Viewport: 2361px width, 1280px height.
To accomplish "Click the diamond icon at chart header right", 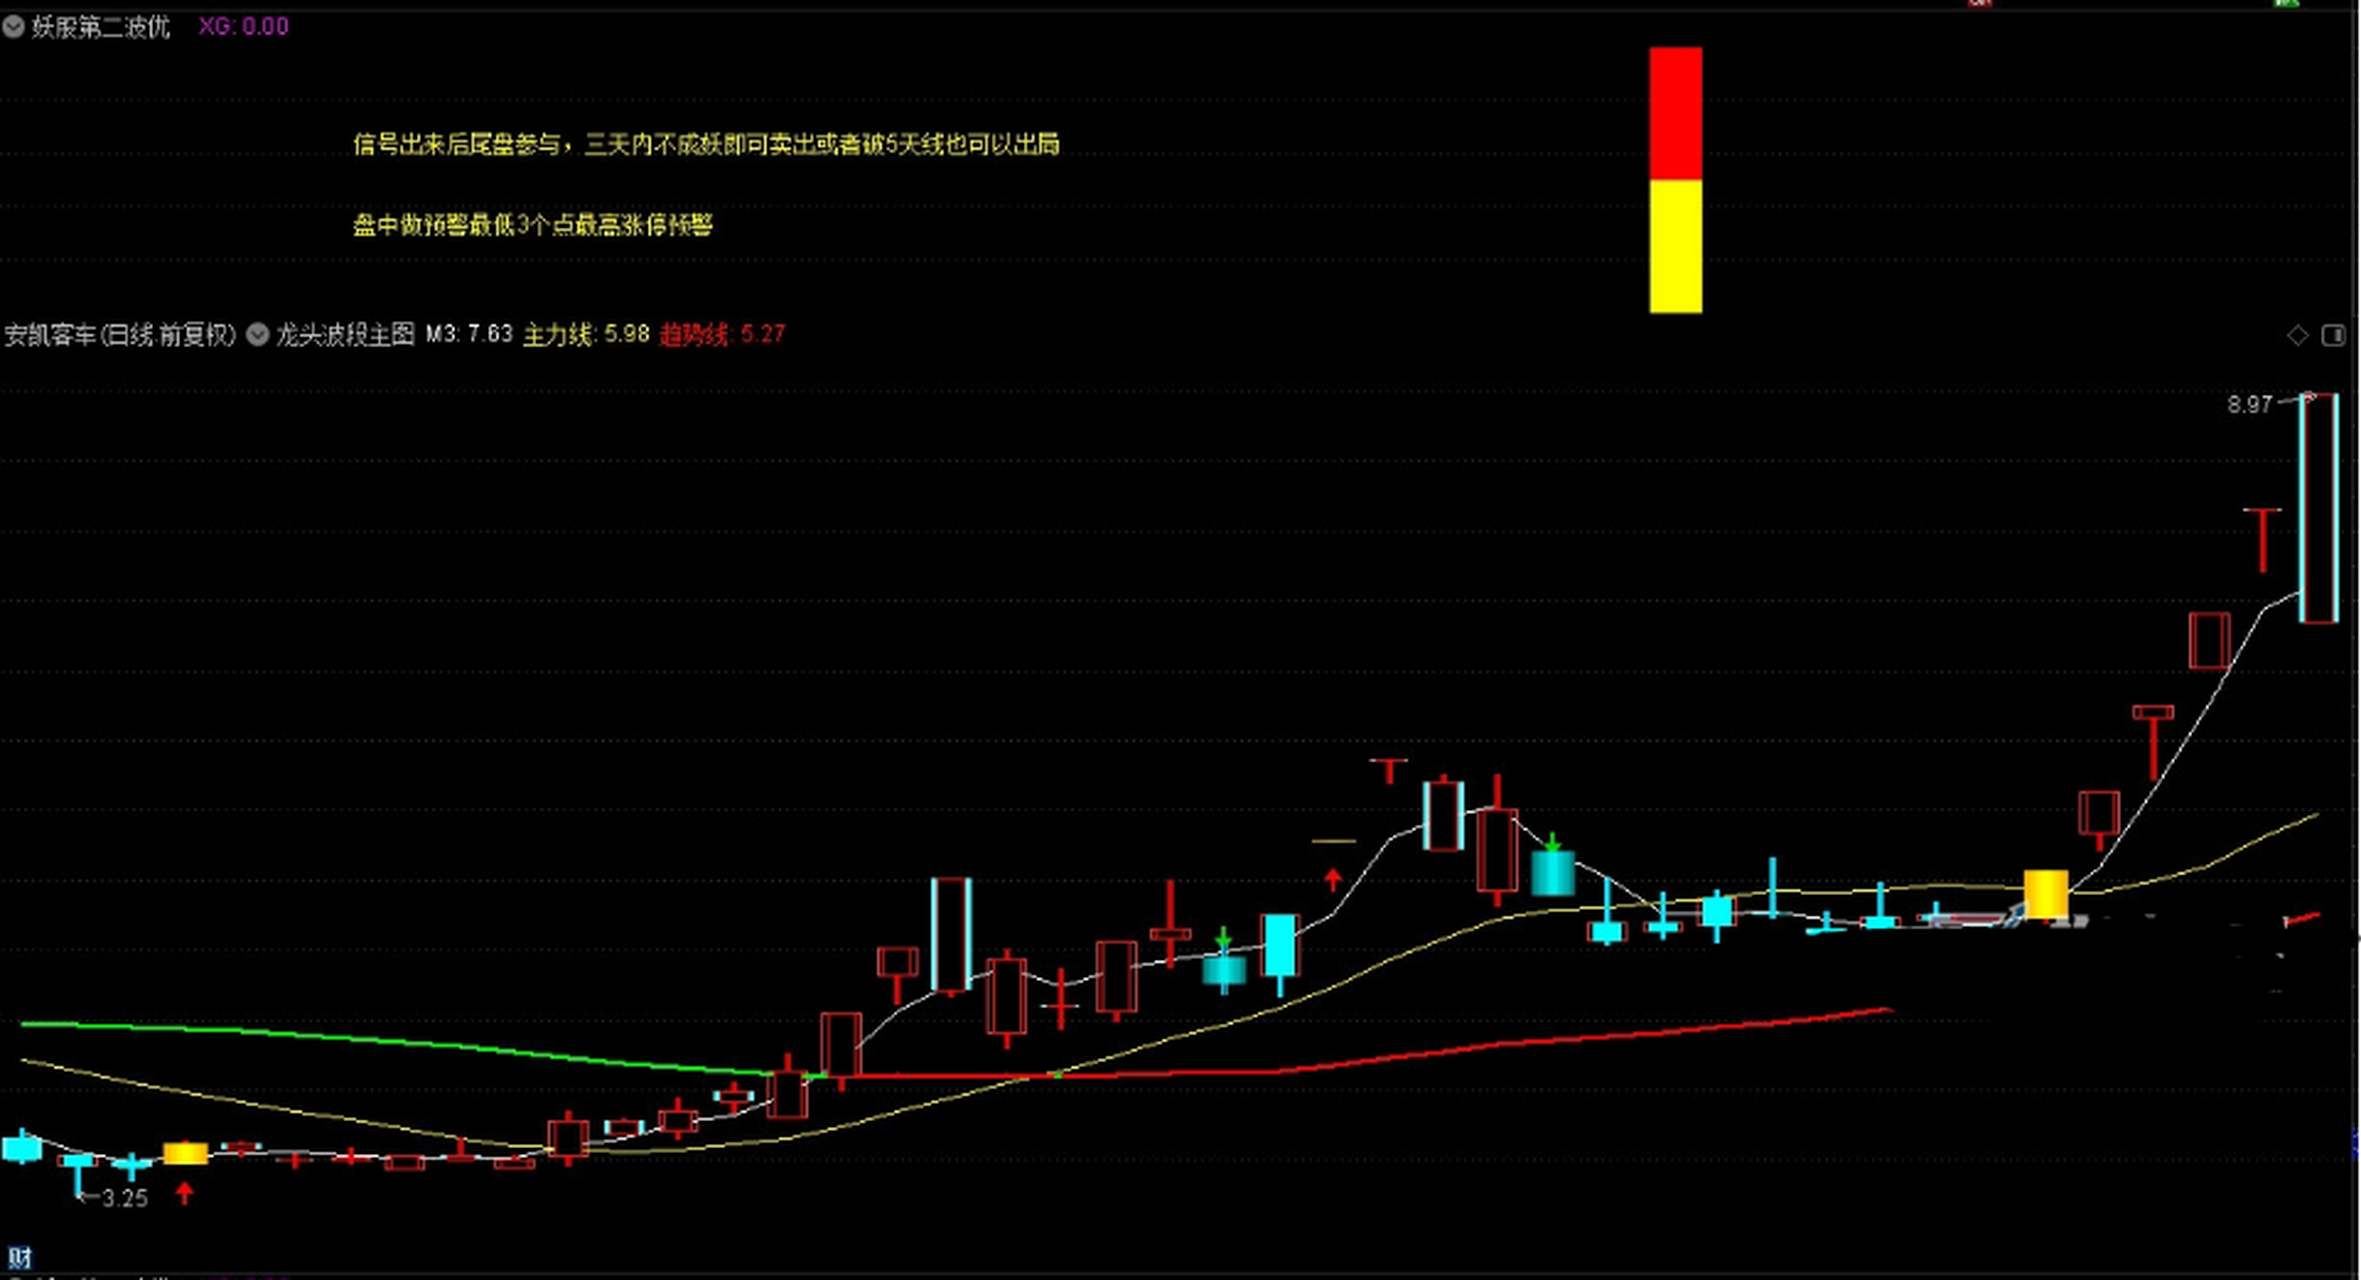I will 2297,335.
